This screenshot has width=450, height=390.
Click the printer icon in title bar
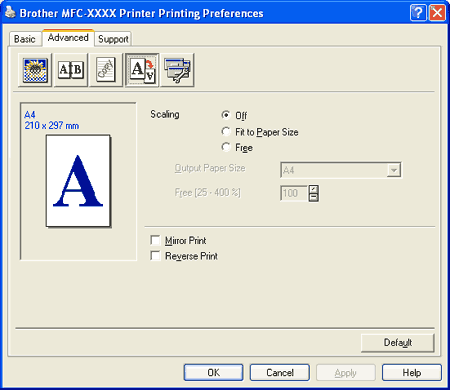(x=10, y=12)
